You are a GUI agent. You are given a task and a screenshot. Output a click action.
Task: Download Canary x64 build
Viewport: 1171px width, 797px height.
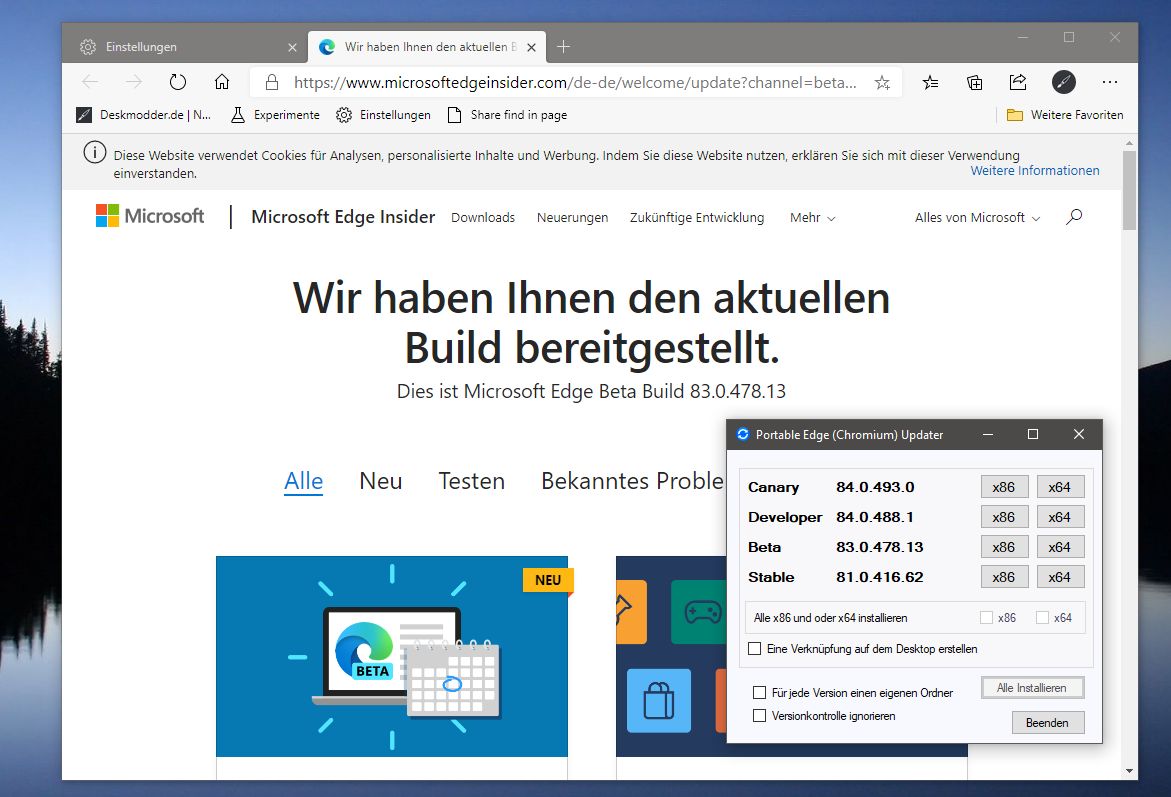point(1060,487)
